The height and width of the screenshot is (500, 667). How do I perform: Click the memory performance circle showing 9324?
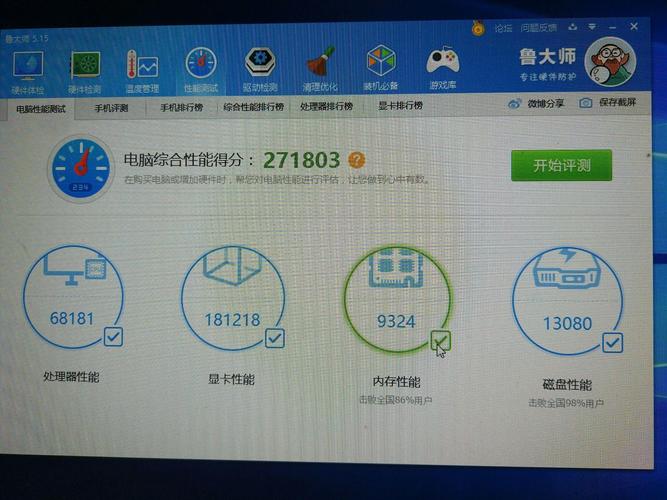click(397, 300)
